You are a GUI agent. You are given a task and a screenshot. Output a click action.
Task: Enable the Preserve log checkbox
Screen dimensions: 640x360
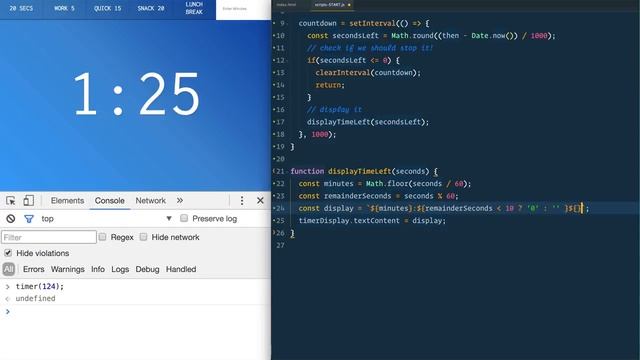[184, 218]
